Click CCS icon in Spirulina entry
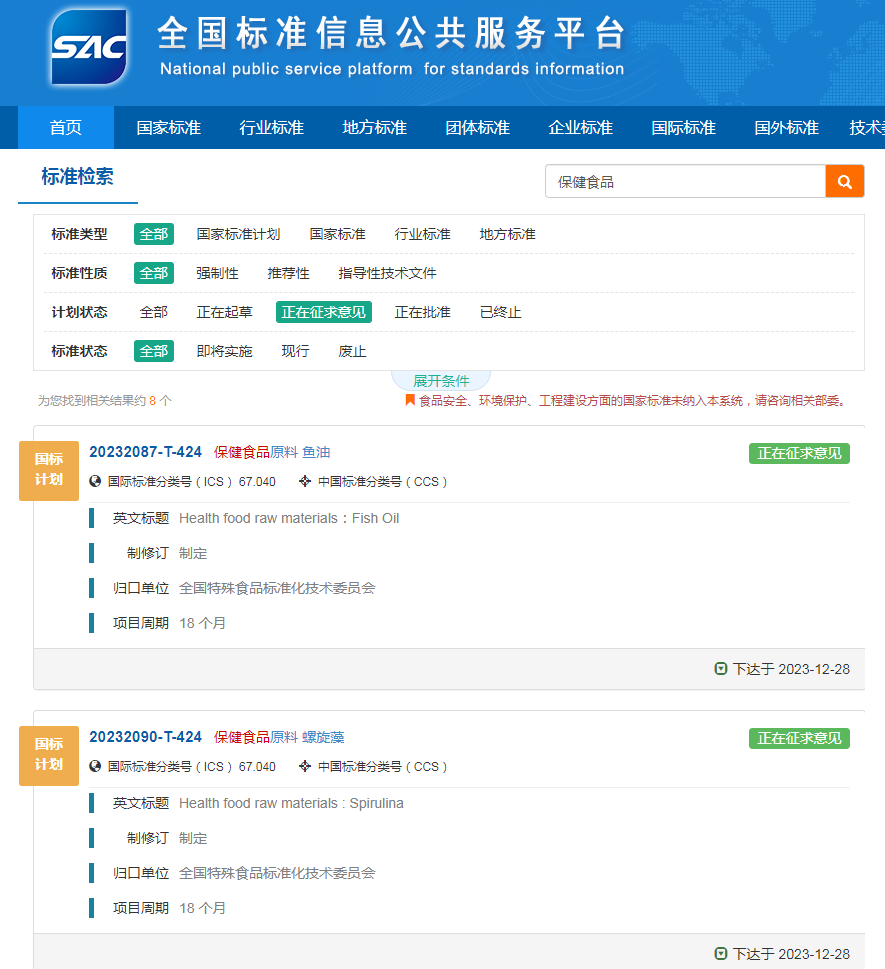The height and width of the screenshot is (969, 885). pos(305,766)
